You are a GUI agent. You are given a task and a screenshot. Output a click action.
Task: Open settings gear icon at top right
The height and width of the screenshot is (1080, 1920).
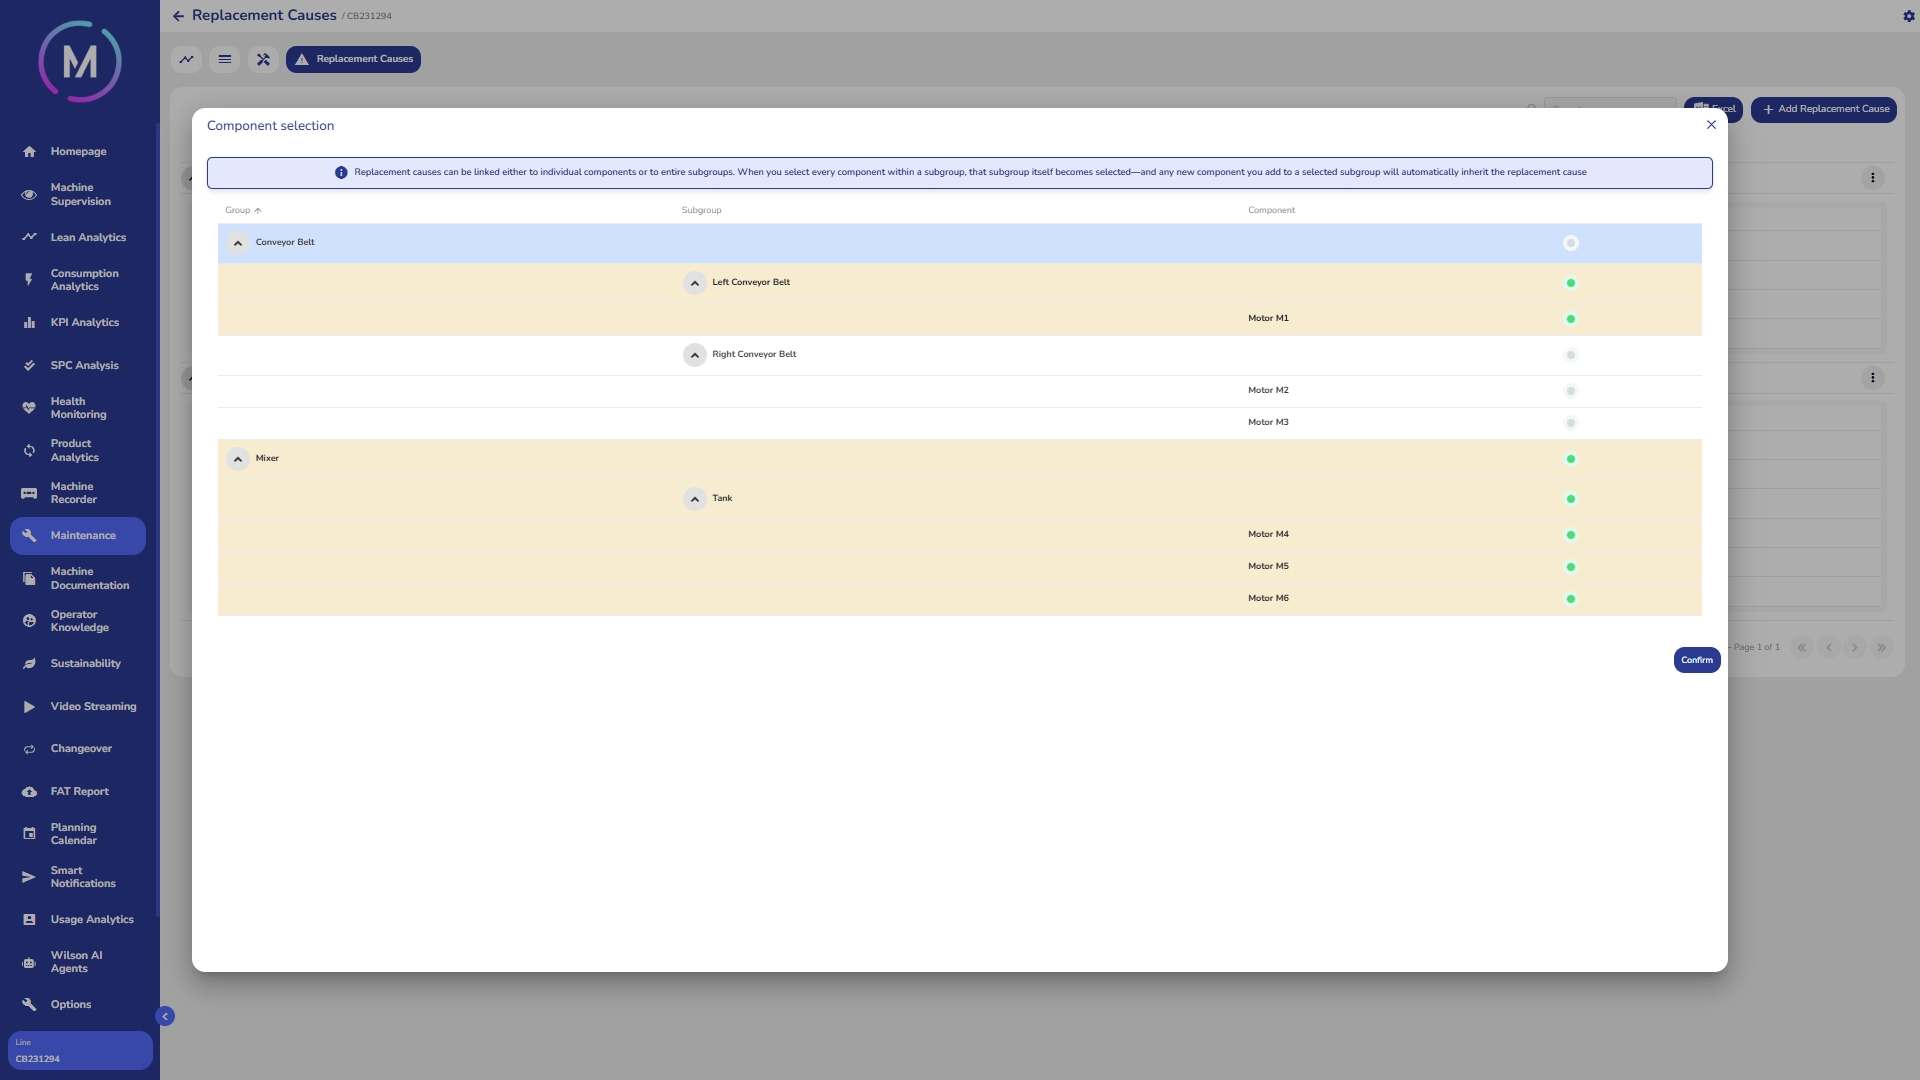point(1908,16)
